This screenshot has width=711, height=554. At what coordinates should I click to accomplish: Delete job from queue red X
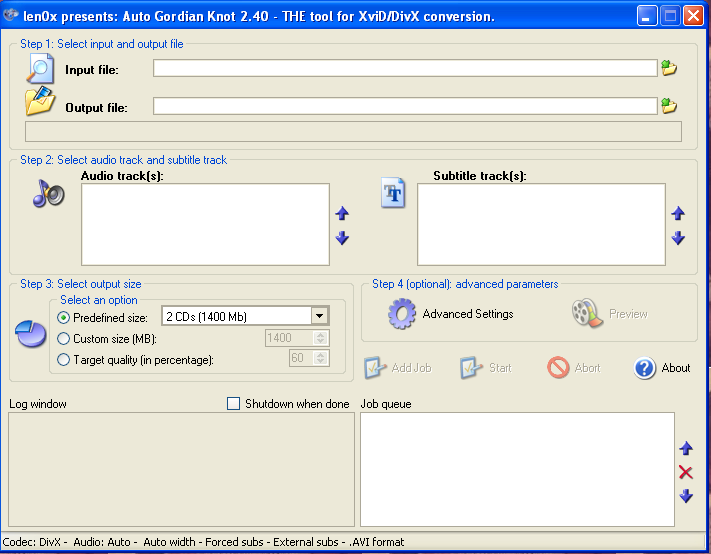point(686,472)
